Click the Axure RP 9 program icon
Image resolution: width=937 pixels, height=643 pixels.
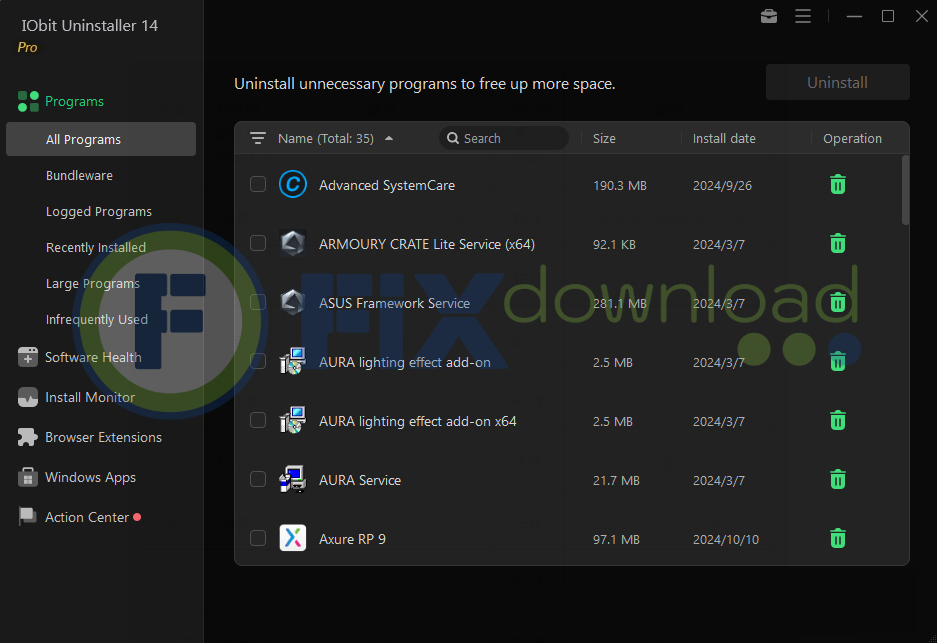(292, 539)
